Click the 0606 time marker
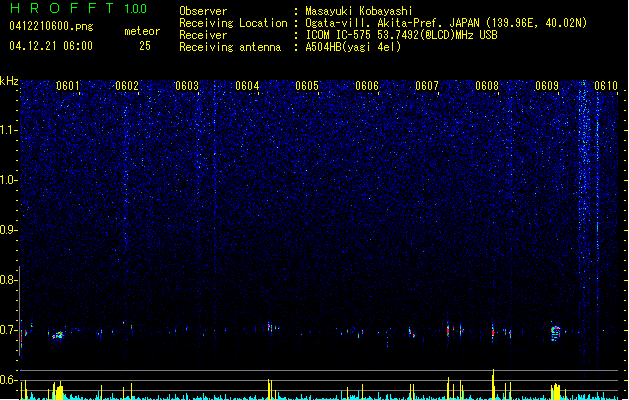The width and height of the screenshot is (629, 400). point(367,86)
